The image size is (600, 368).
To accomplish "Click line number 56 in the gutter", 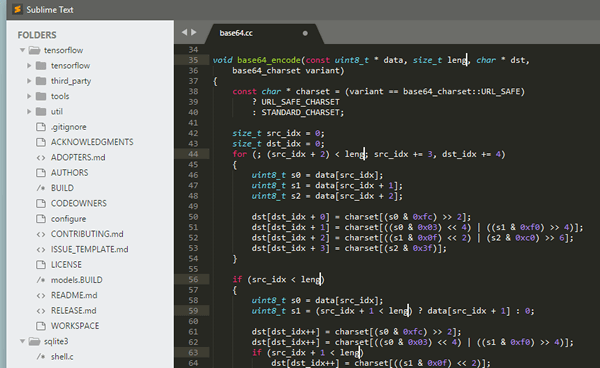I will (x=193, y=280).
